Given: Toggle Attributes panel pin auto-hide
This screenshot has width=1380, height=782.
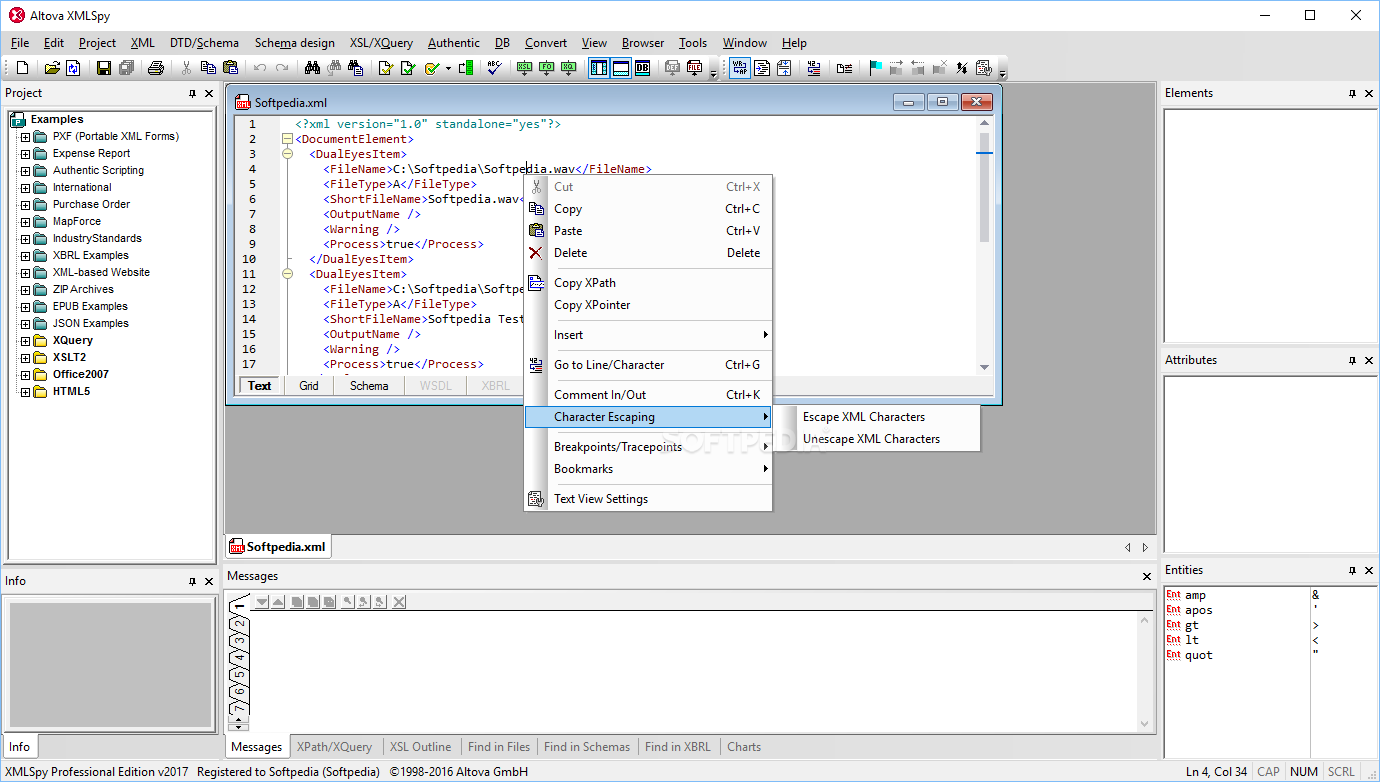Looking at the screenshot, I should [1352, 360].
